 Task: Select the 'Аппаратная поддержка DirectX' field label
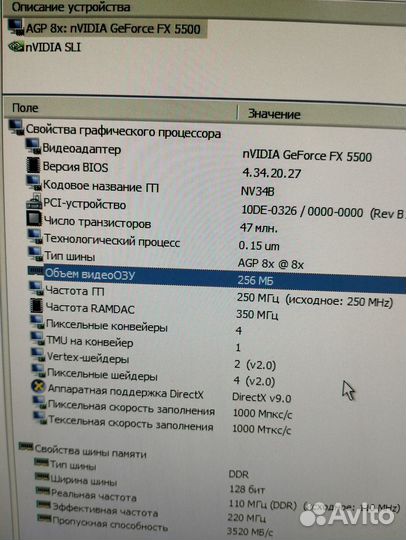(126, 392)
